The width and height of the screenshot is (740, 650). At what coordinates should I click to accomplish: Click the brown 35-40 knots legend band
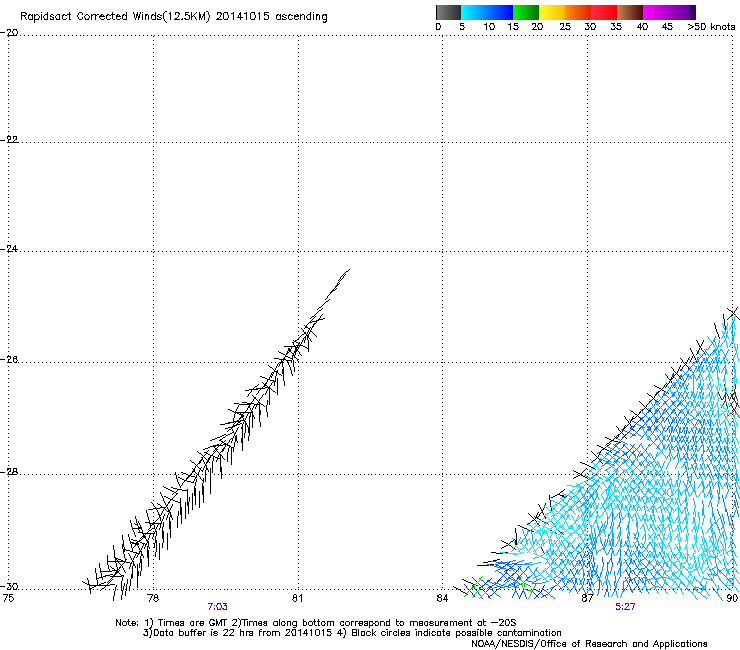pos(630,12)
